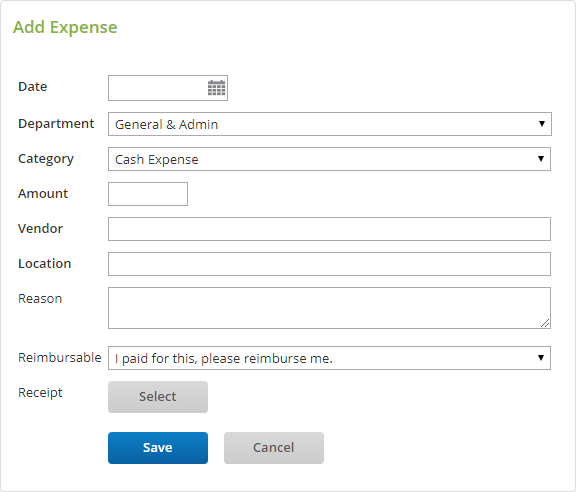Click the Department field label

pos(56,123)
